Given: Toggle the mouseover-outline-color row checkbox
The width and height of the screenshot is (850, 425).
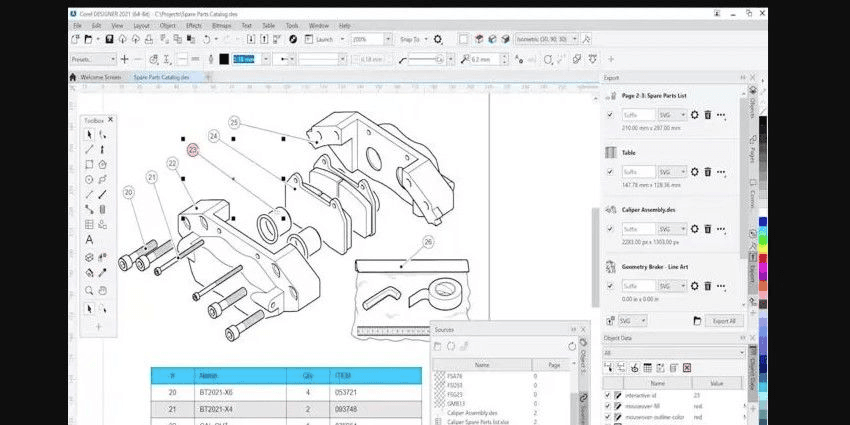Looking at the screenshot, I should [x=607, y=417].
